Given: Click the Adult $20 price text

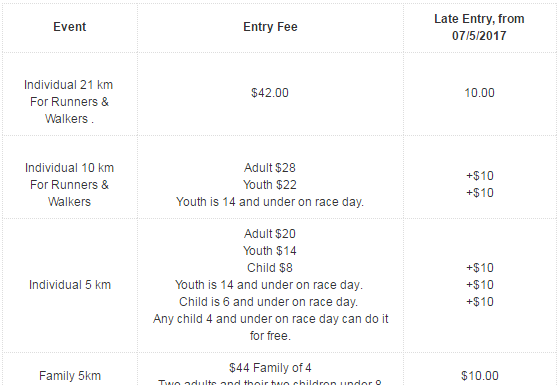Looking at the screenshot, I should [270, 234].
